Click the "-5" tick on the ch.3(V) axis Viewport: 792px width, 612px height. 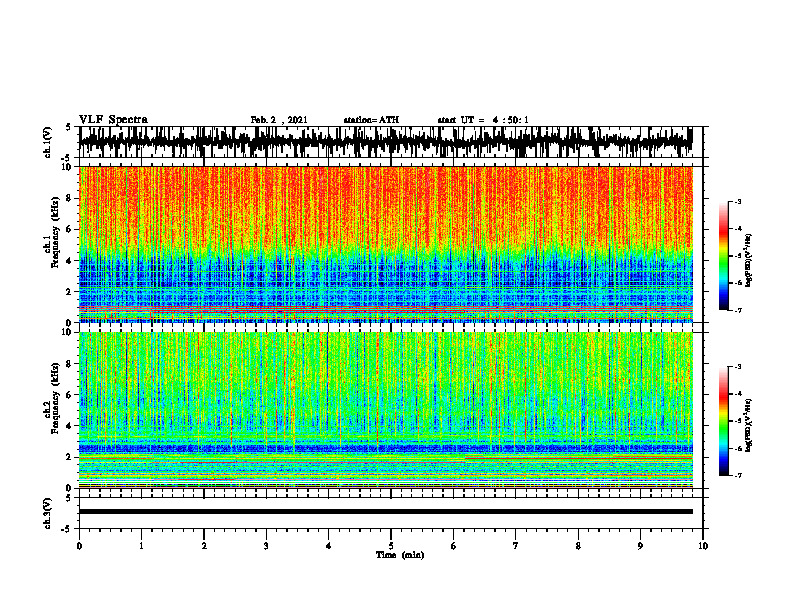coord(66,529)
